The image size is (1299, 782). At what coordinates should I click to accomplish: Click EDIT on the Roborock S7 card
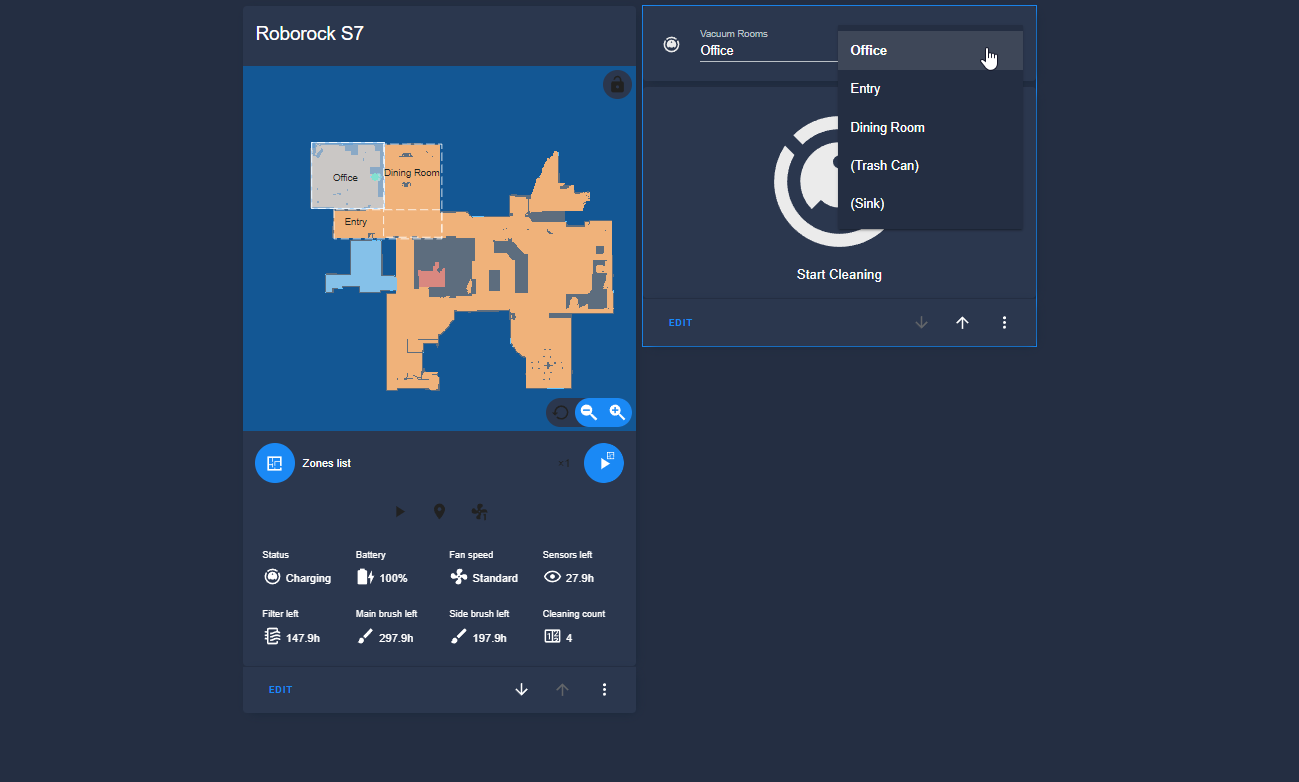coord(280,690)
